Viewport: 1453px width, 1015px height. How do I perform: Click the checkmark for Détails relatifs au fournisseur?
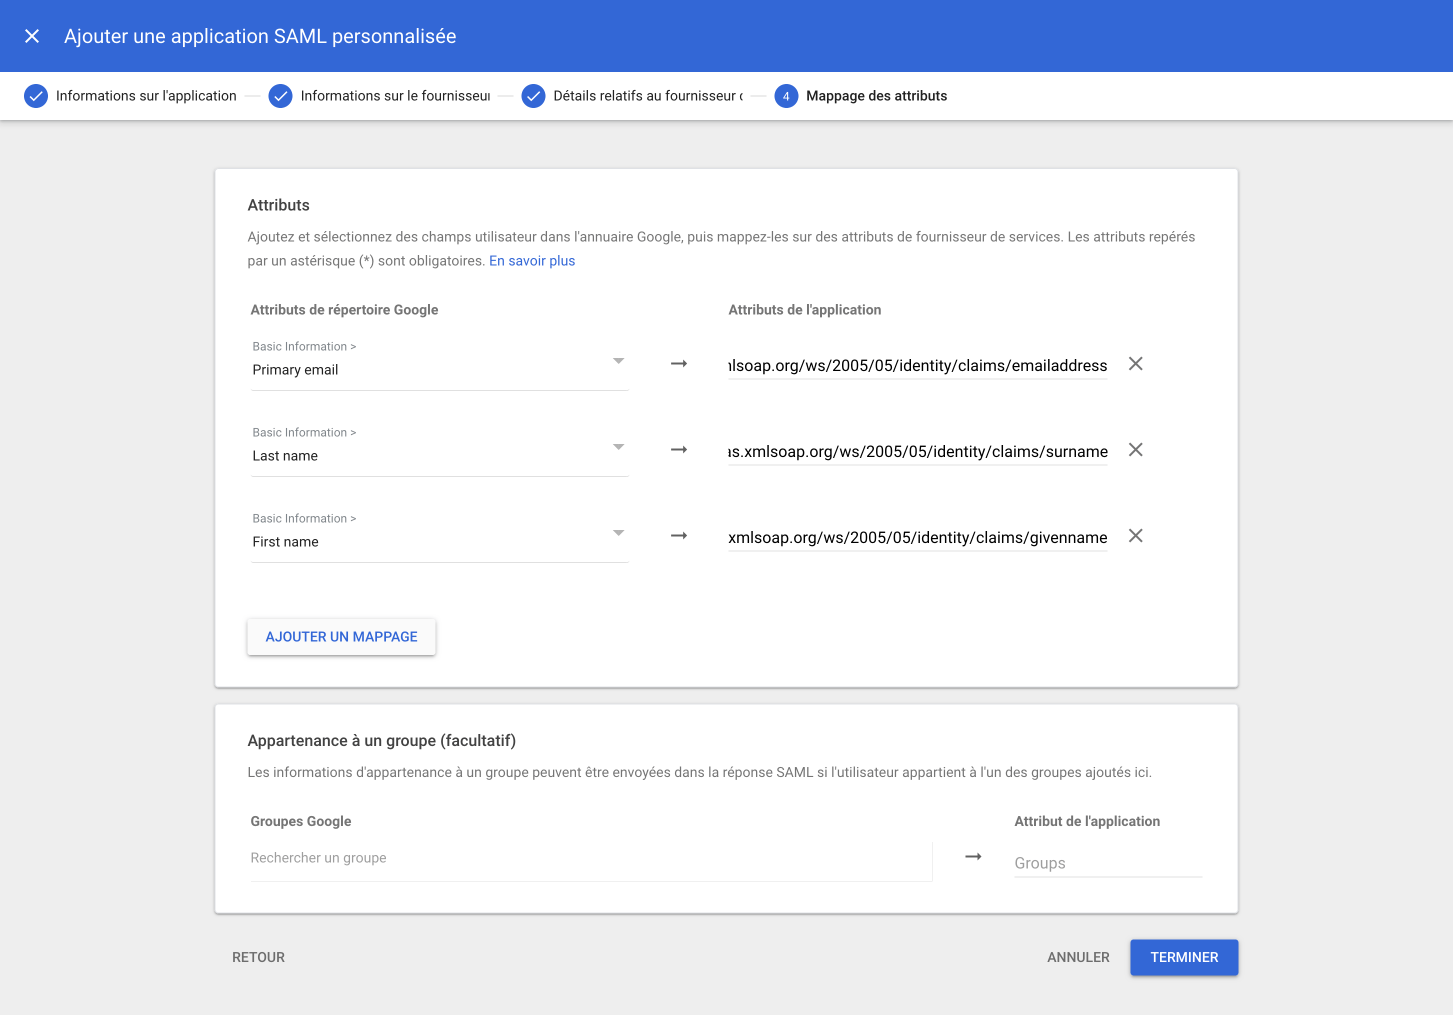(534, 96)
